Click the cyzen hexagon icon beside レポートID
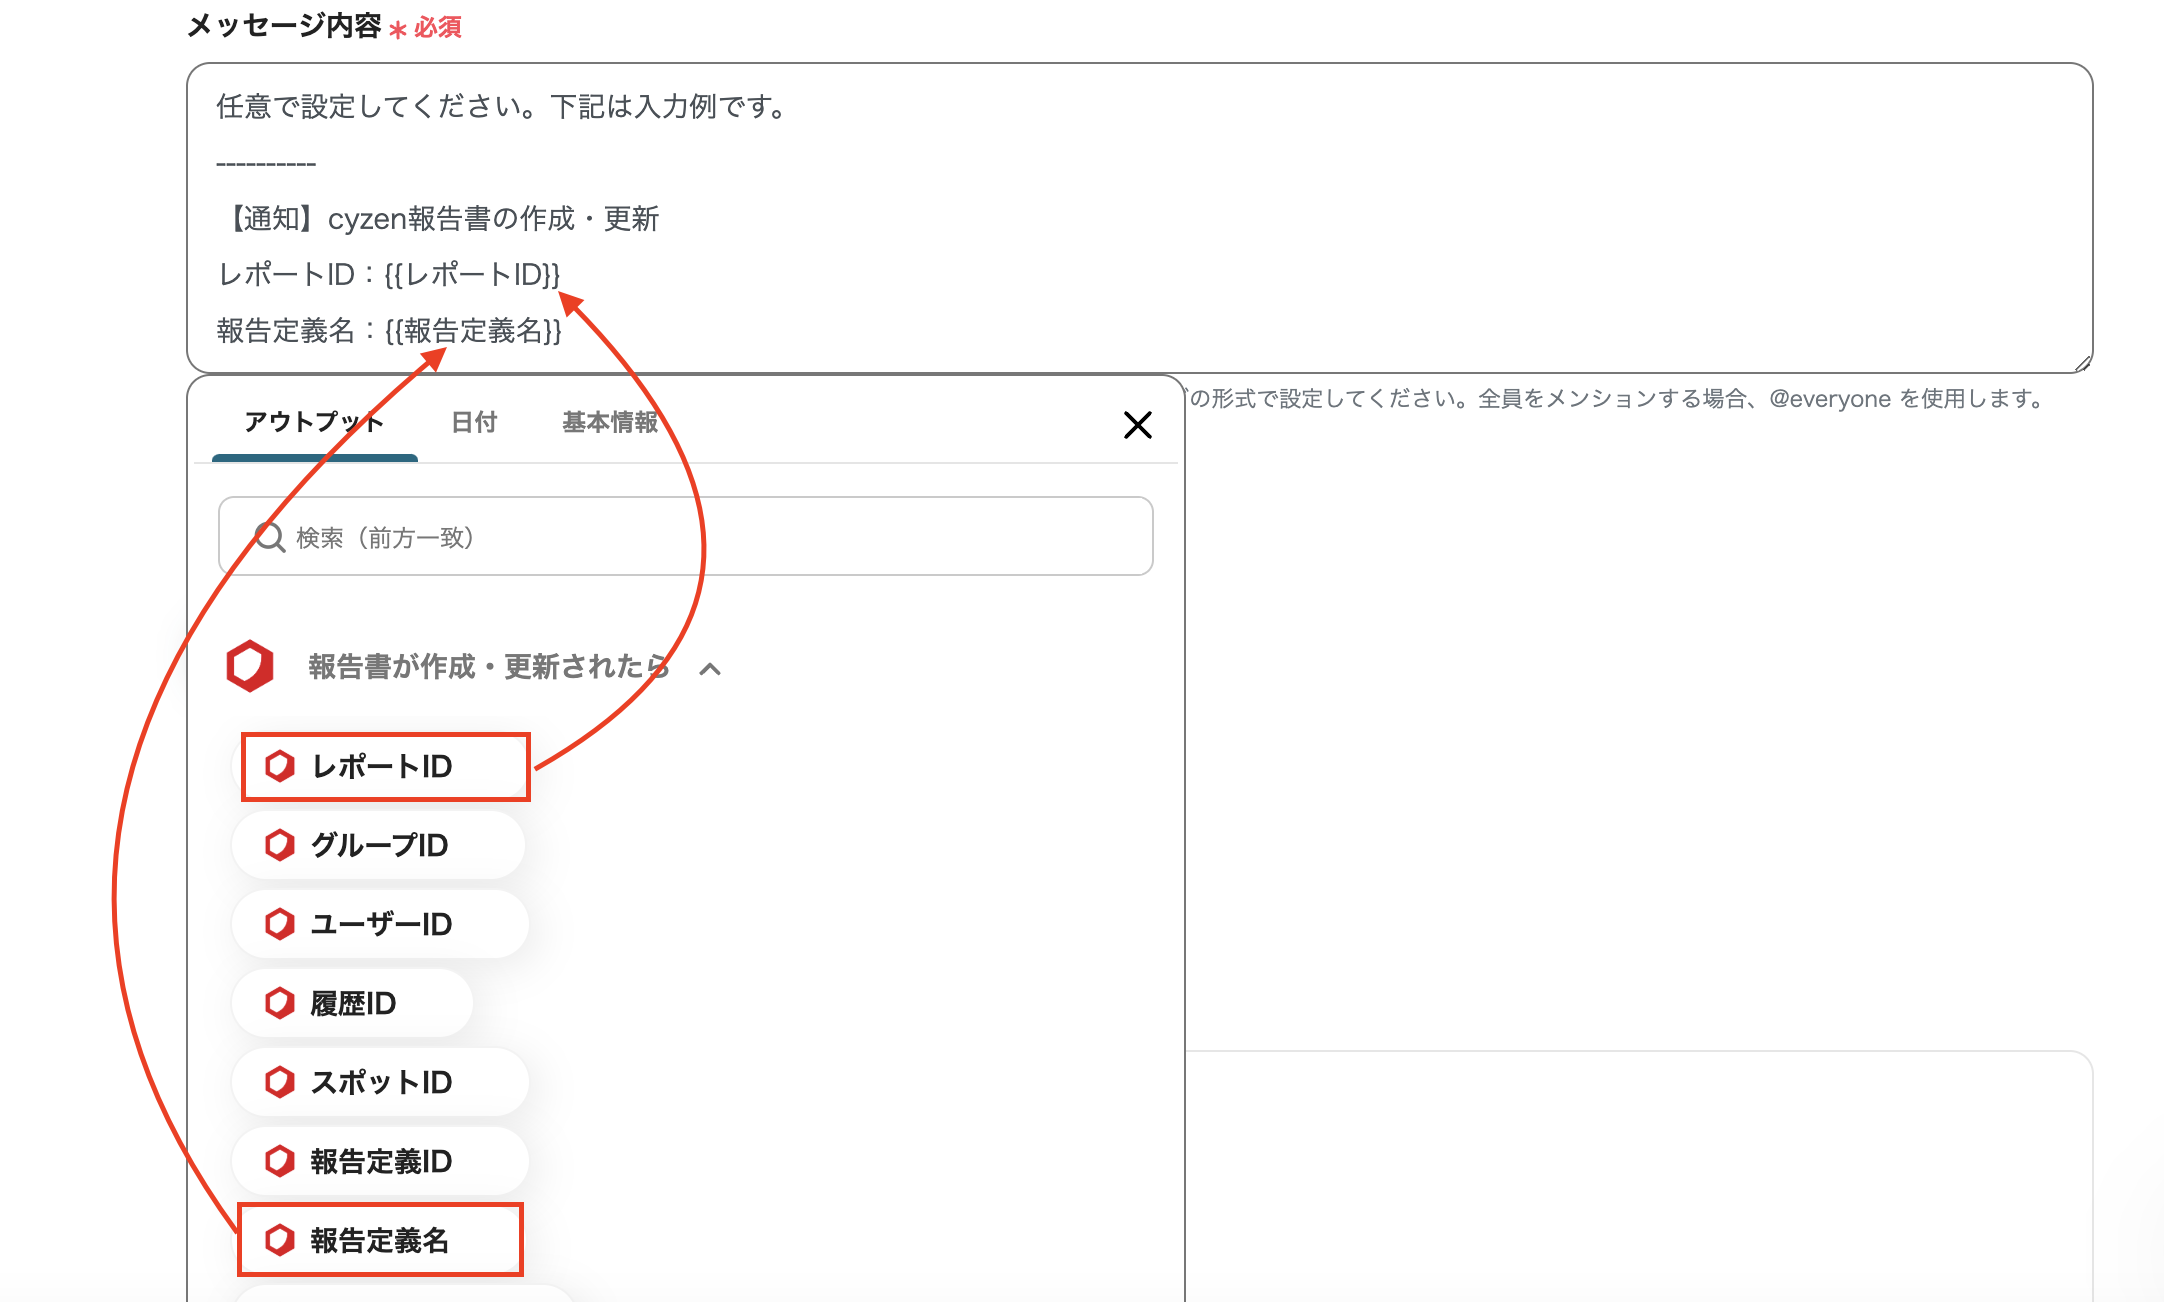This screenshot has height=1302, width=2164. (x=279, y=766)
